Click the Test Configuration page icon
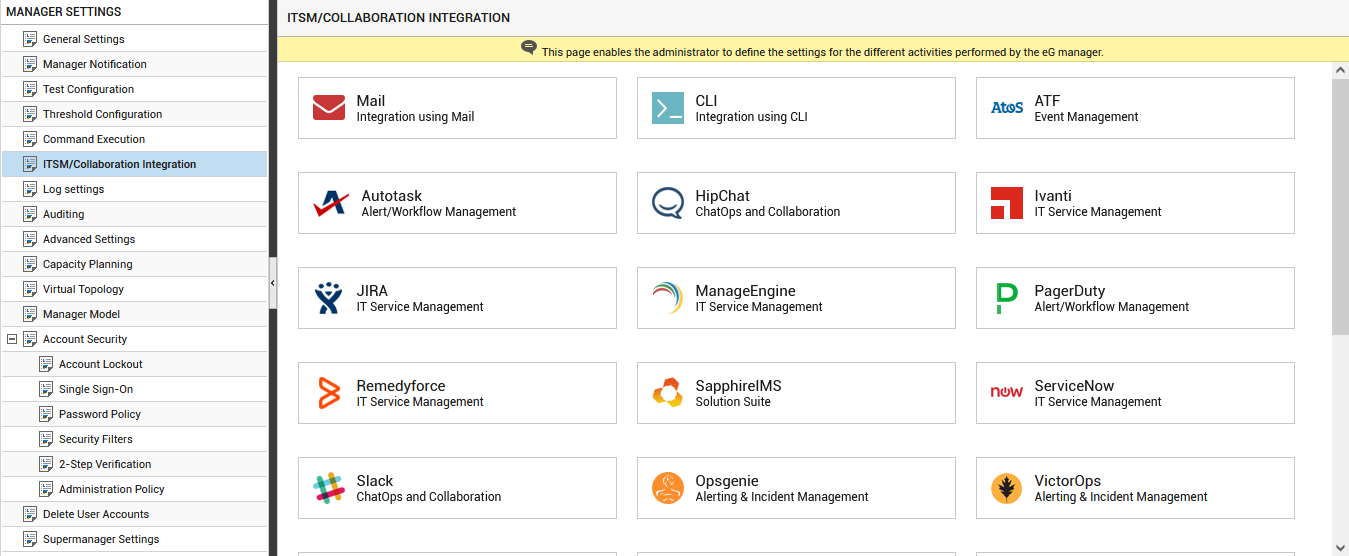Screen dimensions: 1349x556 tap(30, 89)
